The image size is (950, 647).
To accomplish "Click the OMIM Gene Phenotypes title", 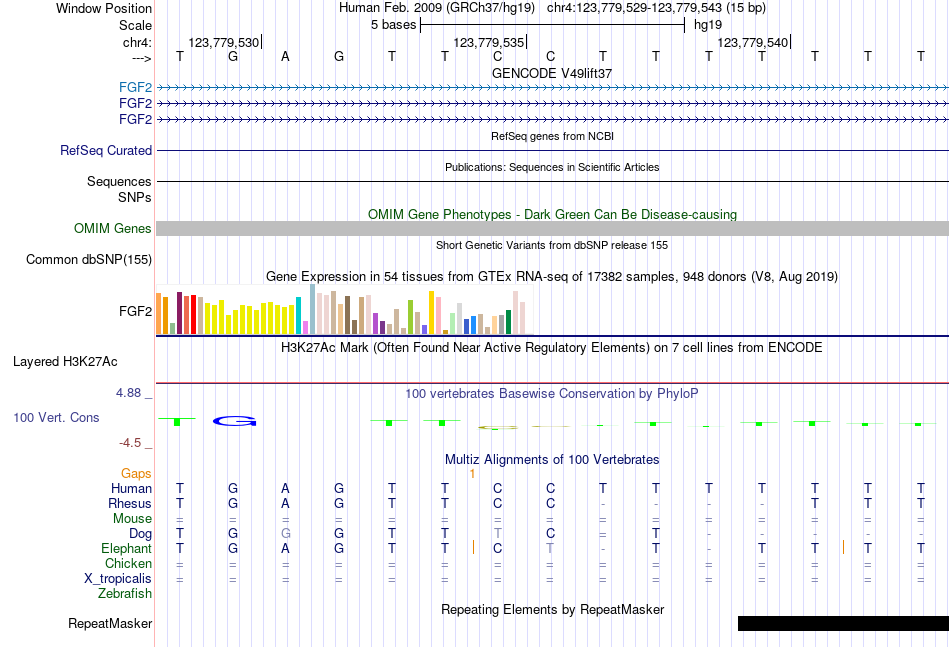I will click(552, 214).
